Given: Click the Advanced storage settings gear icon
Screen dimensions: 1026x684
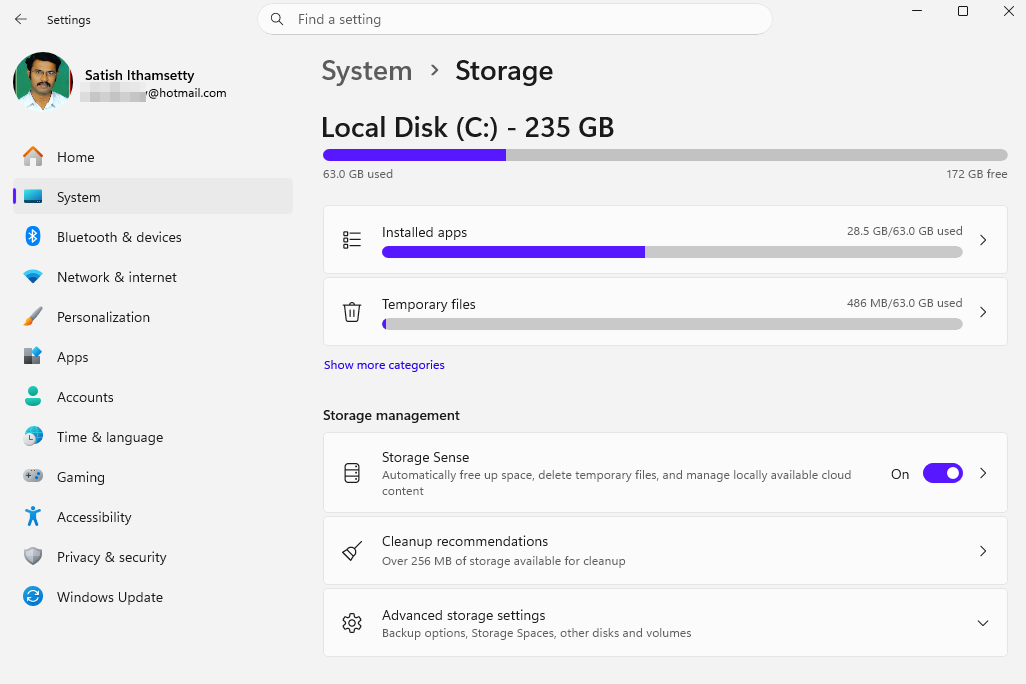Looking at the screenshot, I should [x=352, y=622].
